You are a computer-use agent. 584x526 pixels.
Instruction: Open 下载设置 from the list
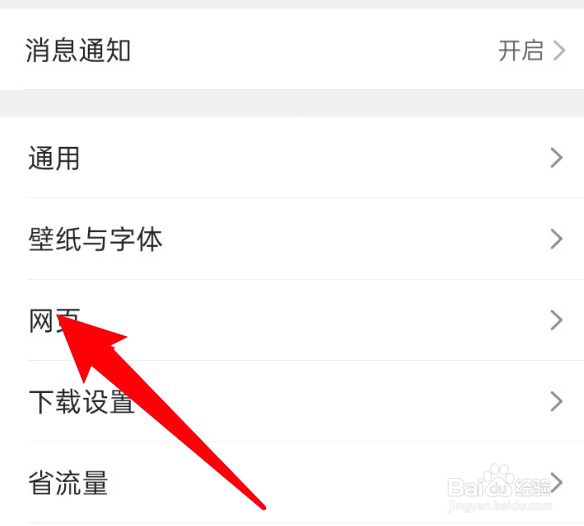292,401
